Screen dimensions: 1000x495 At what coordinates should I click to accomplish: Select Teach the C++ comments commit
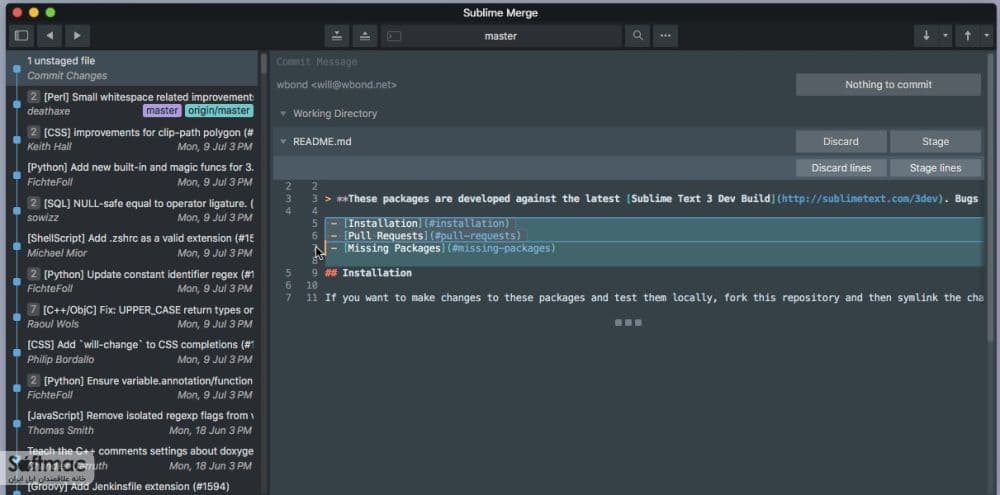pyautogui.click(x=132, y=458)
